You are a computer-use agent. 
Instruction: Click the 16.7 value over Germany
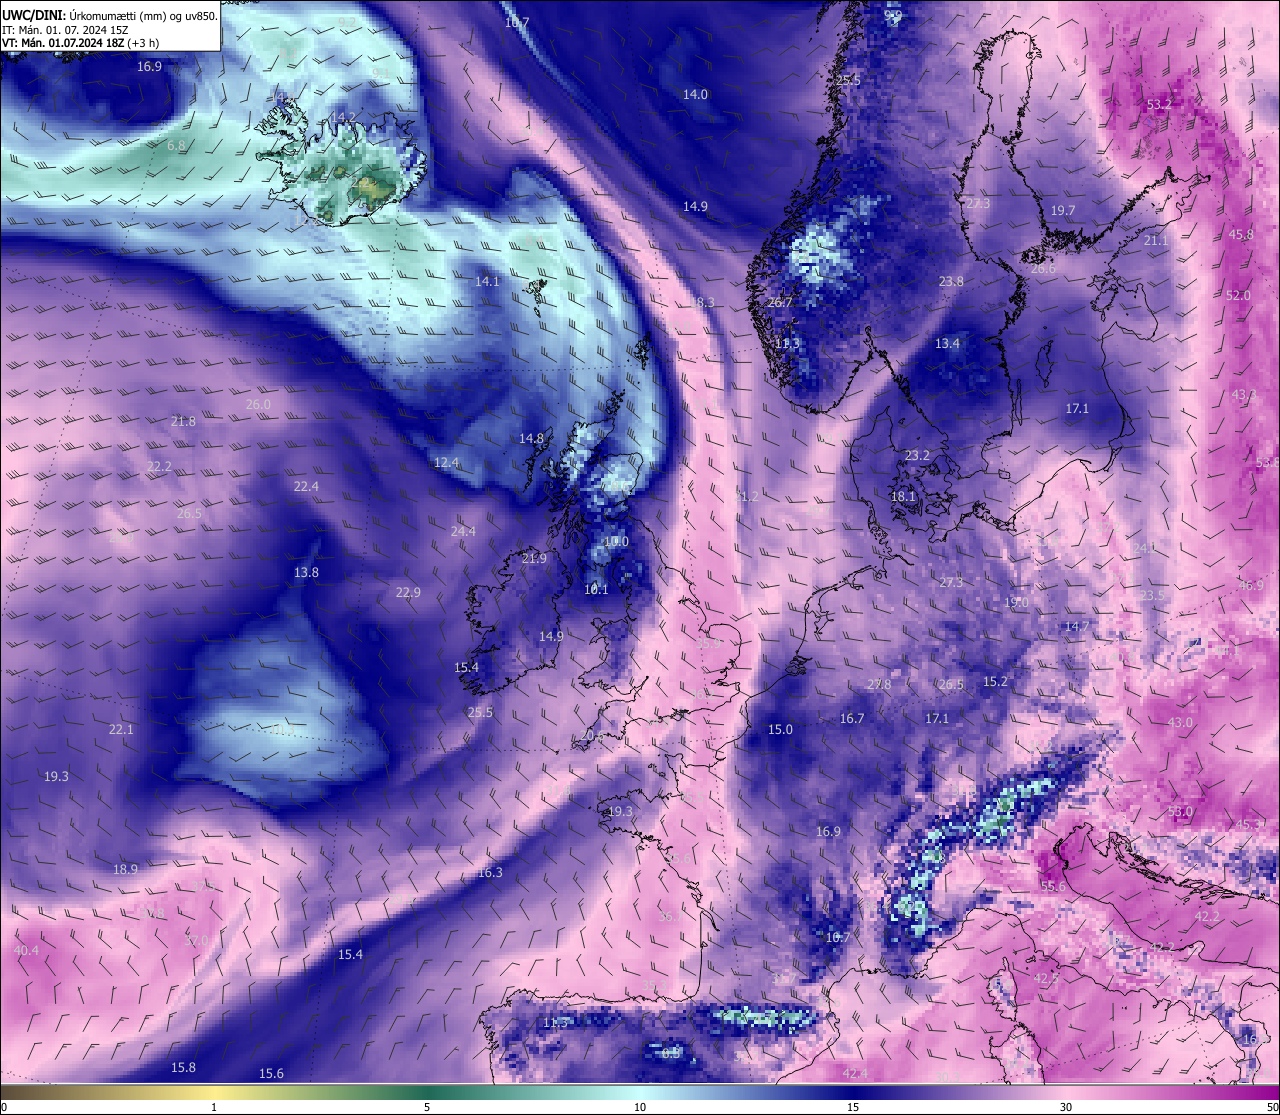[x=852, y=718]
